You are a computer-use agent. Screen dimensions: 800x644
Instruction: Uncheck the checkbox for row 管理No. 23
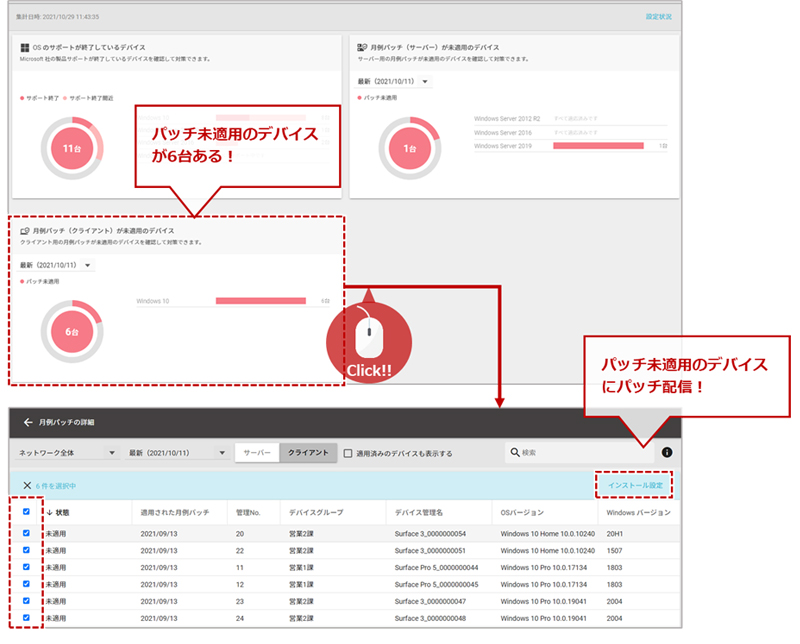coord(26,601)
